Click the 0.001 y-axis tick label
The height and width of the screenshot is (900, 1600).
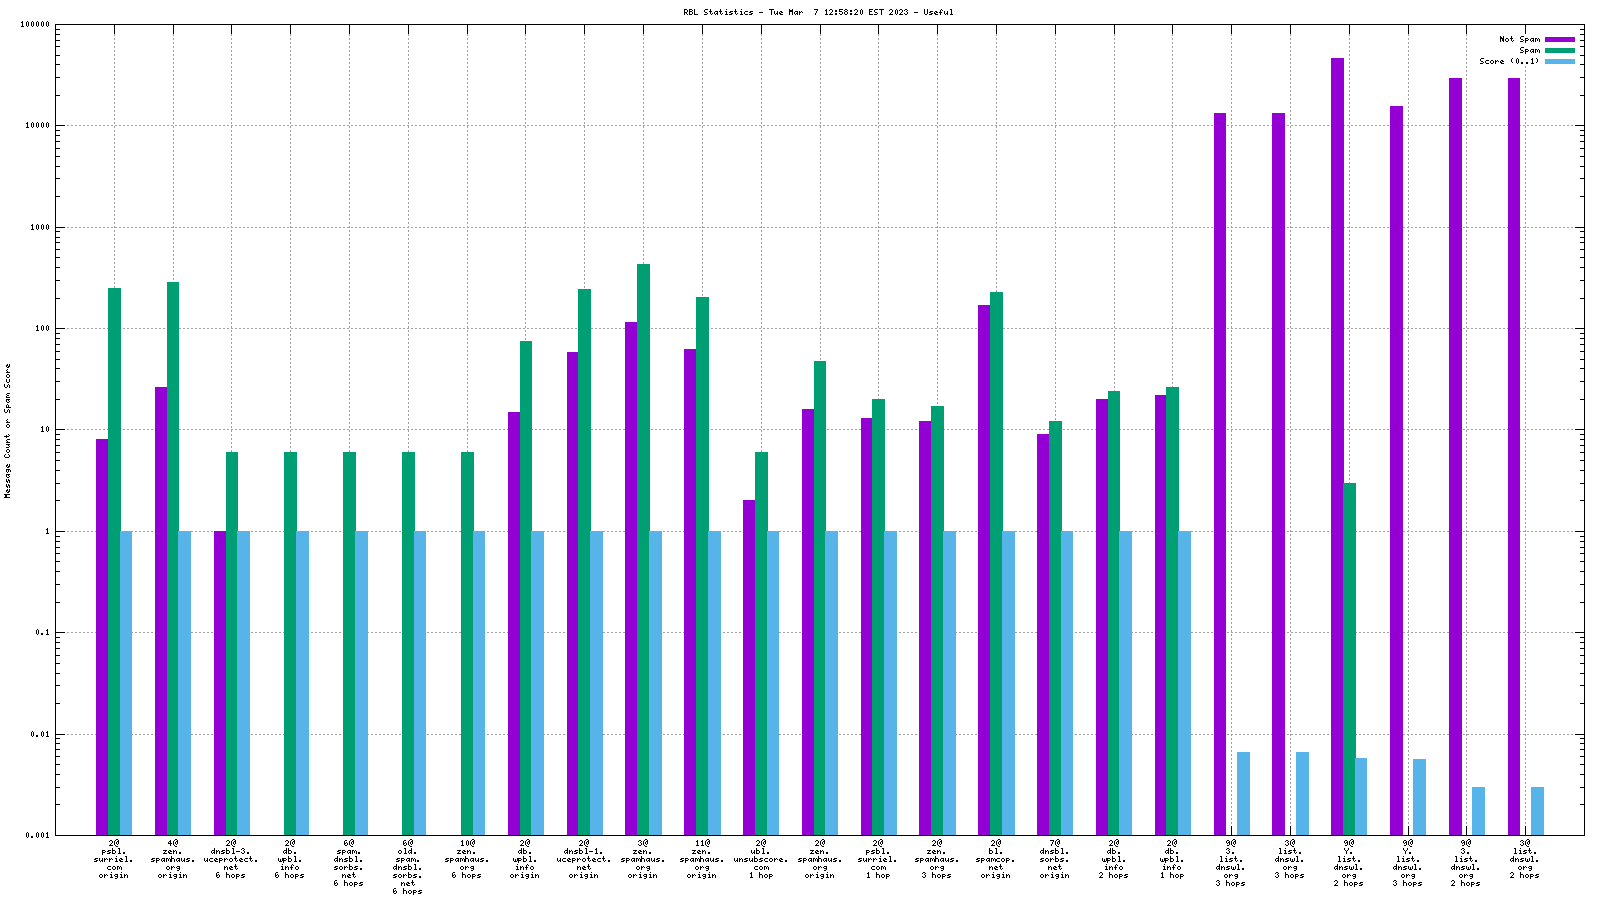38,835
